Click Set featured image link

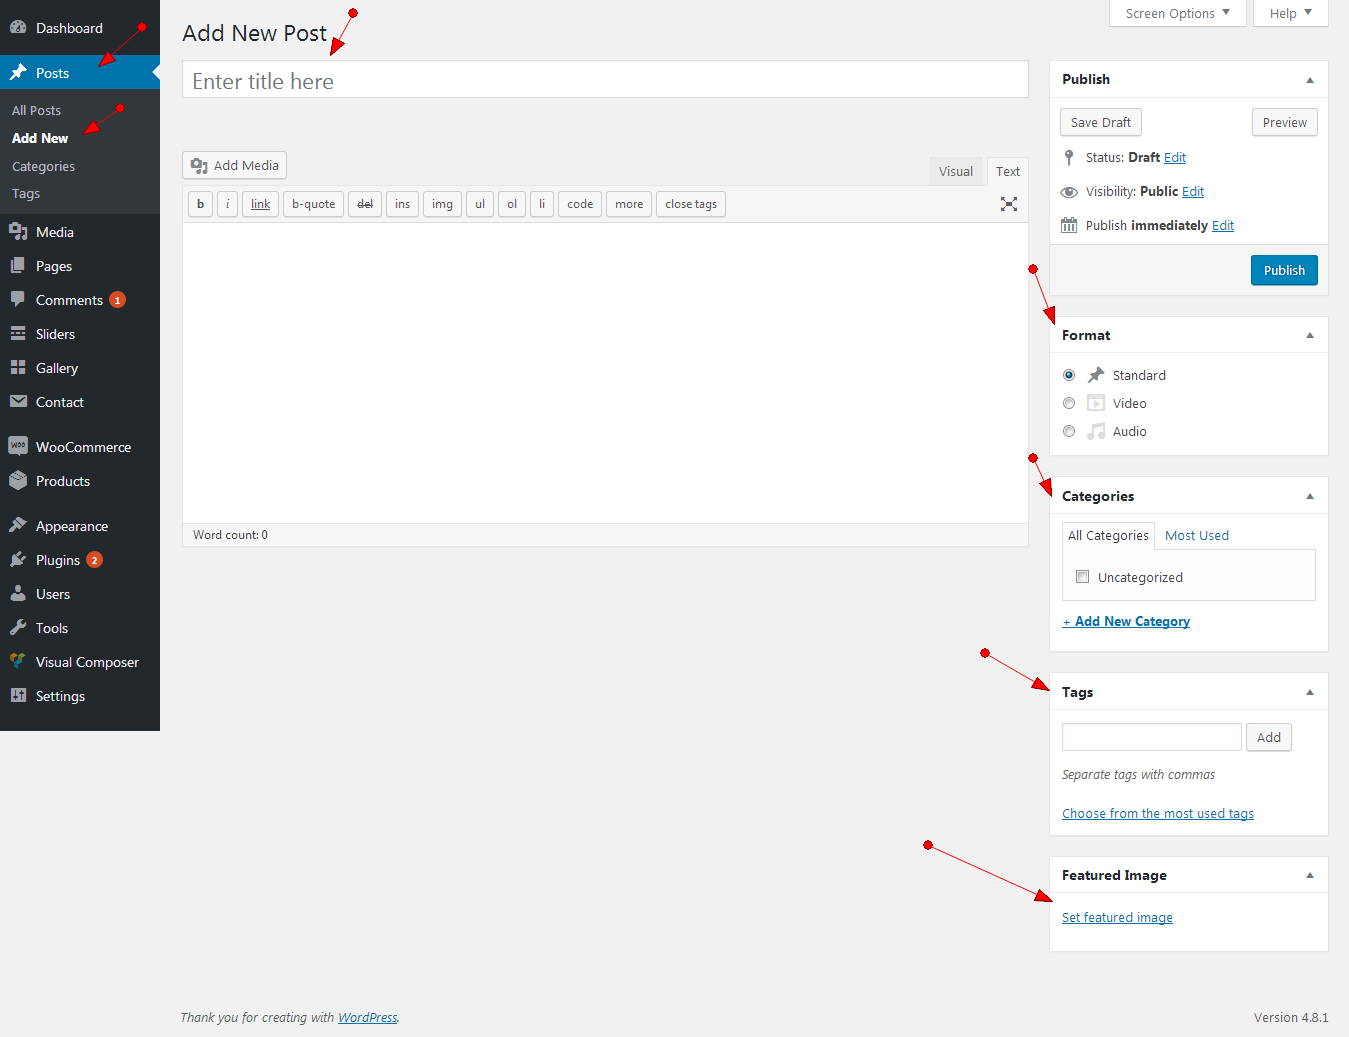[x=1117, y=917]
